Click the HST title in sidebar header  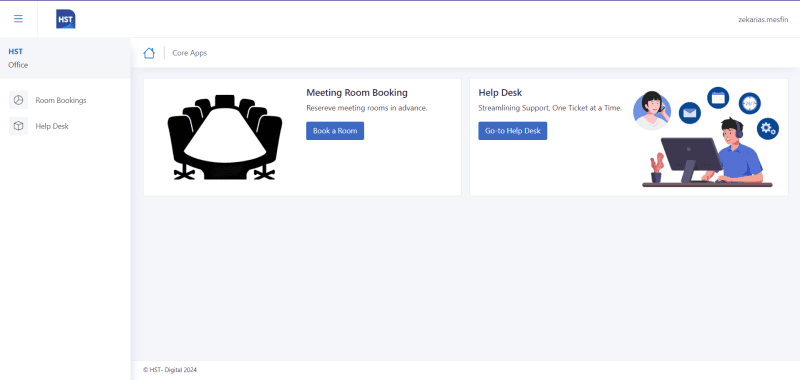[15, 52]
